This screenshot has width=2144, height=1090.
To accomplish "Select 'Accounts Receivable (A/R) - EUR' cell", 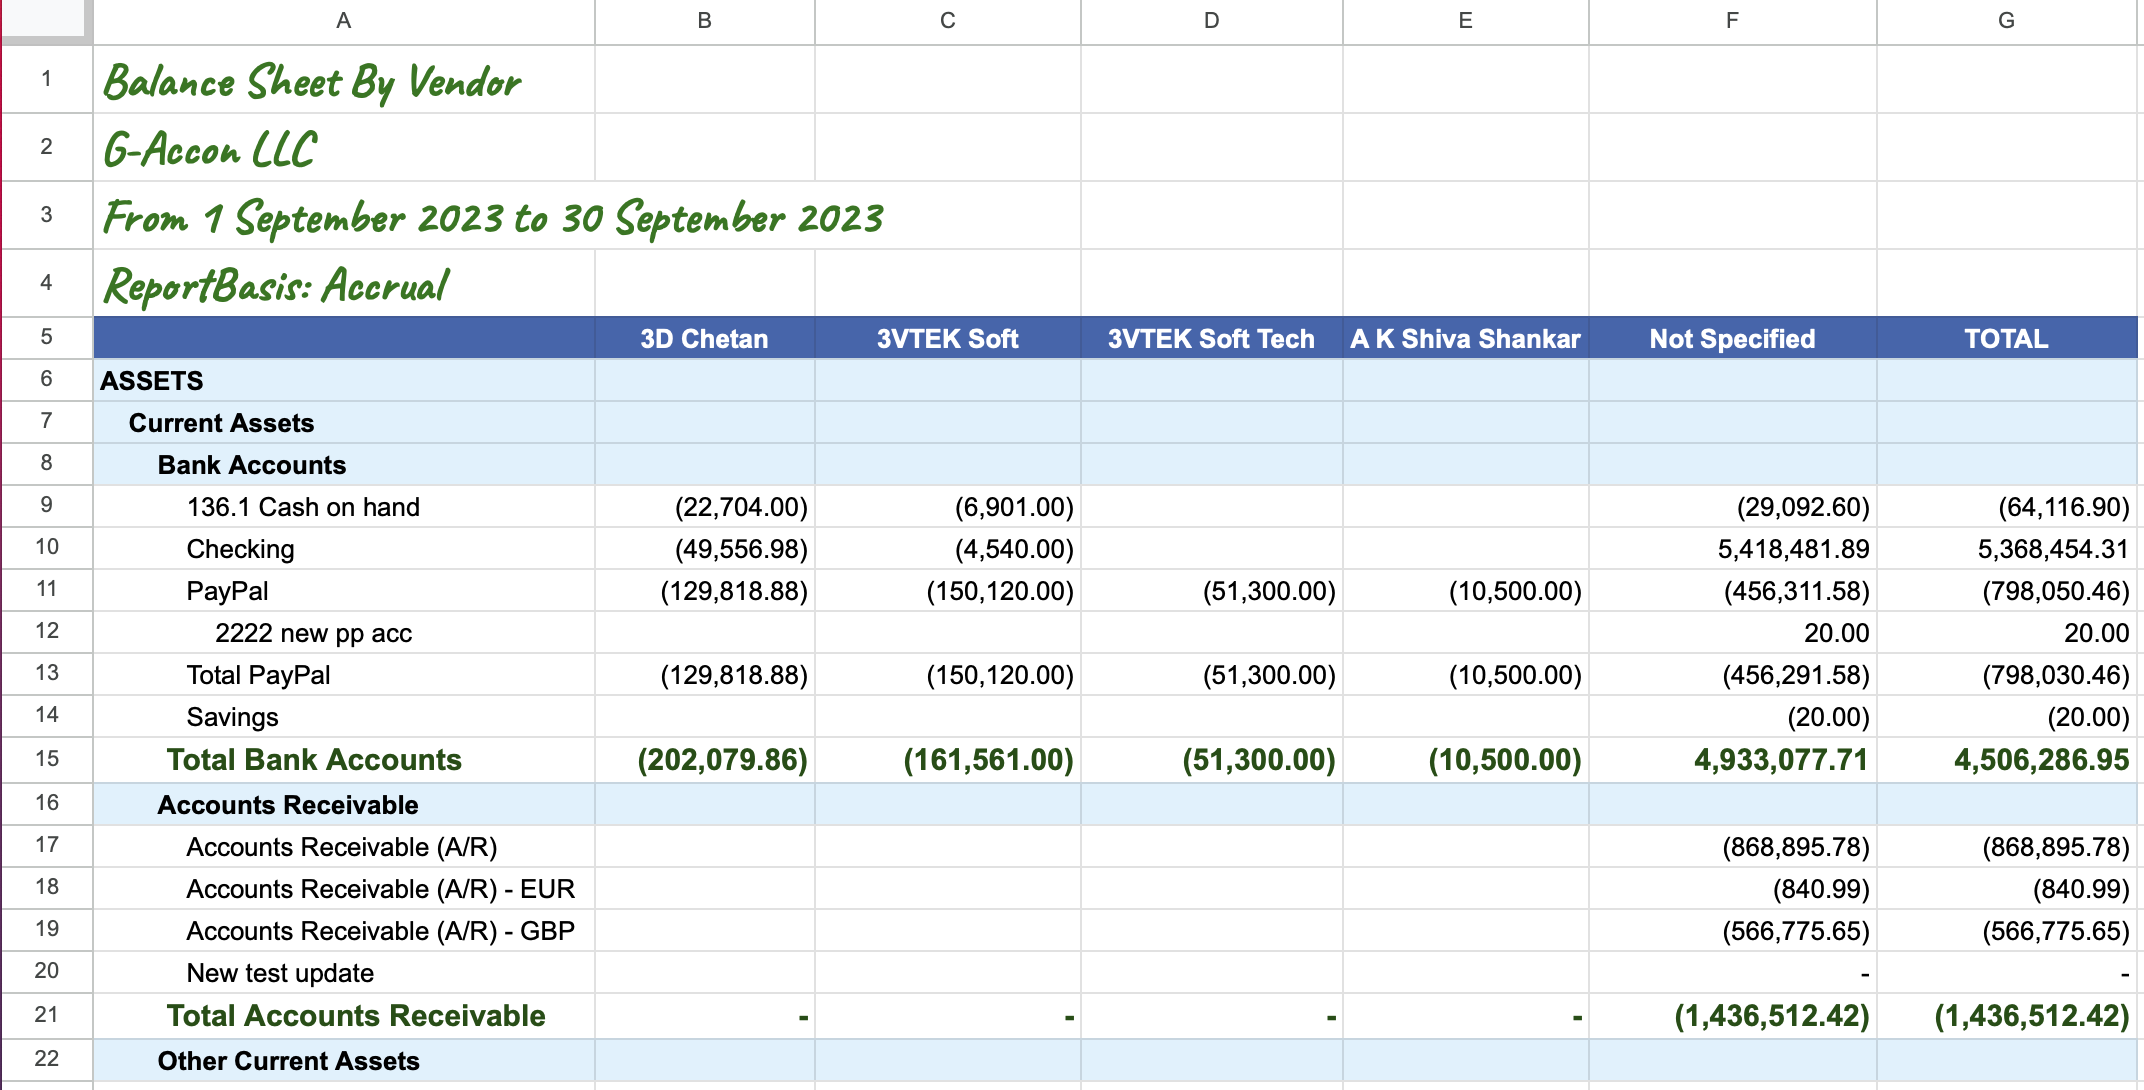I will (344, 888).
